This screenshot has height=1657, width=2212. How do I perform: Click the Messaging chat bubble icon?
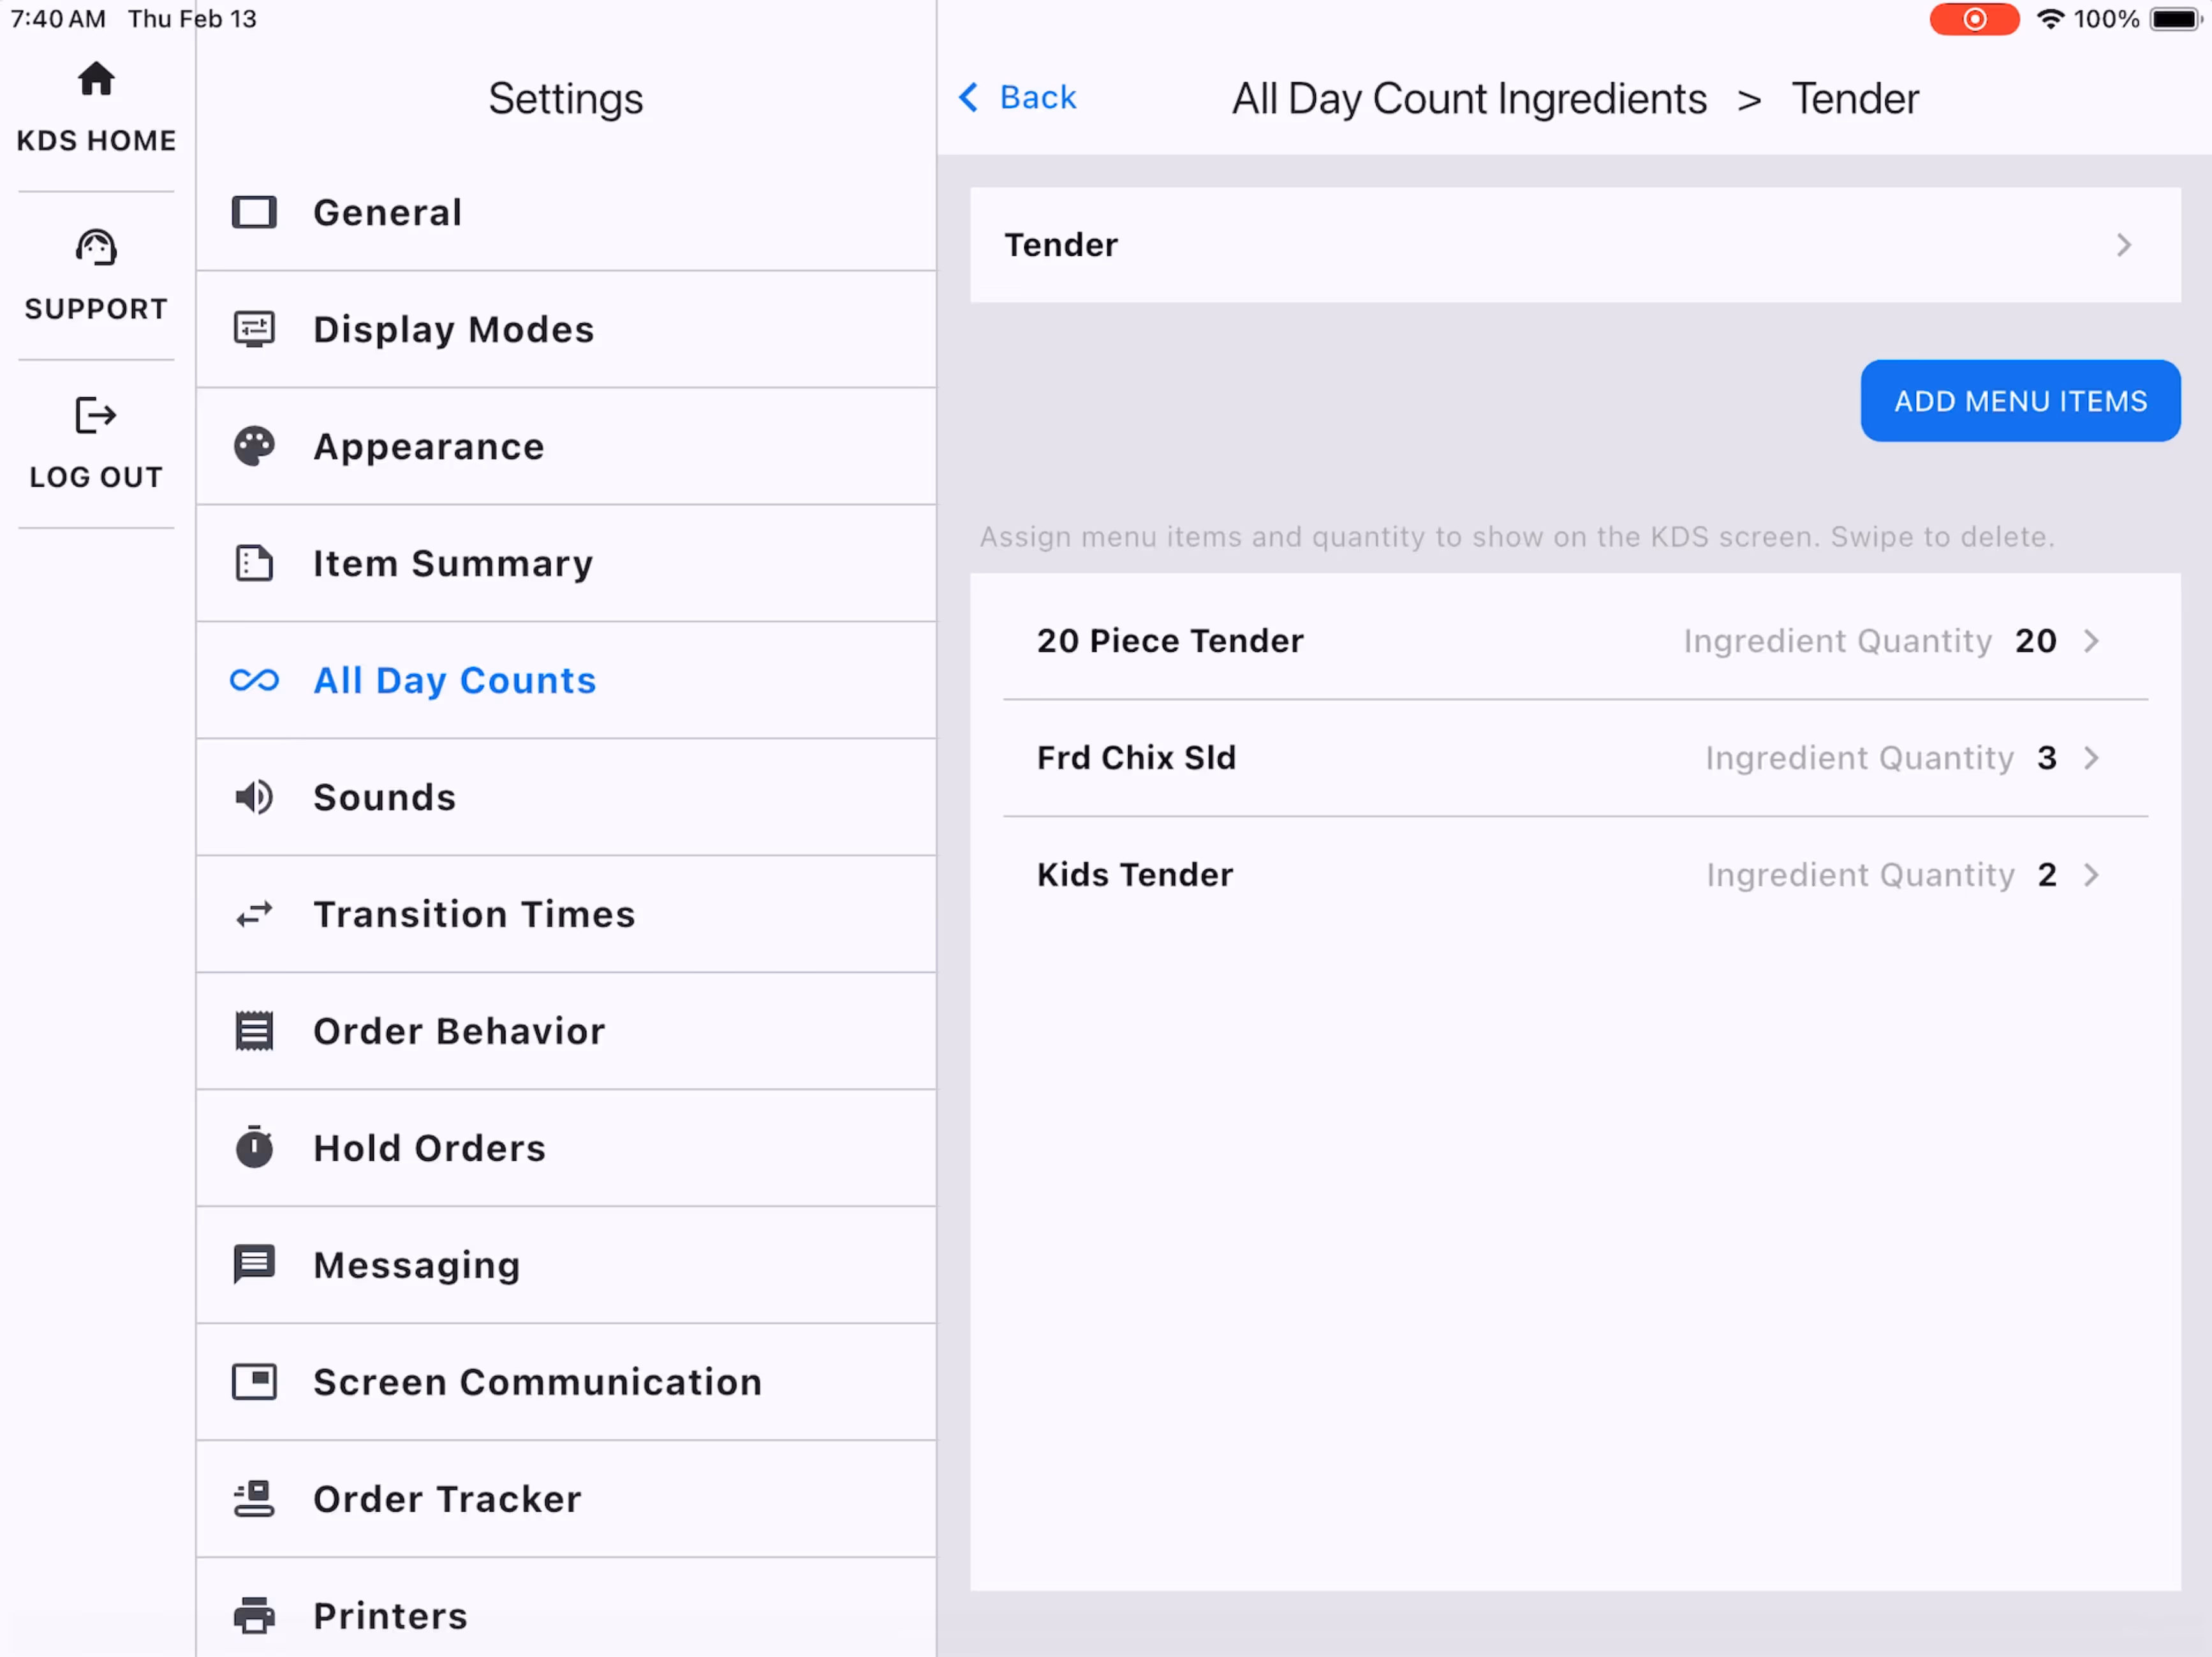(254, 1265)
